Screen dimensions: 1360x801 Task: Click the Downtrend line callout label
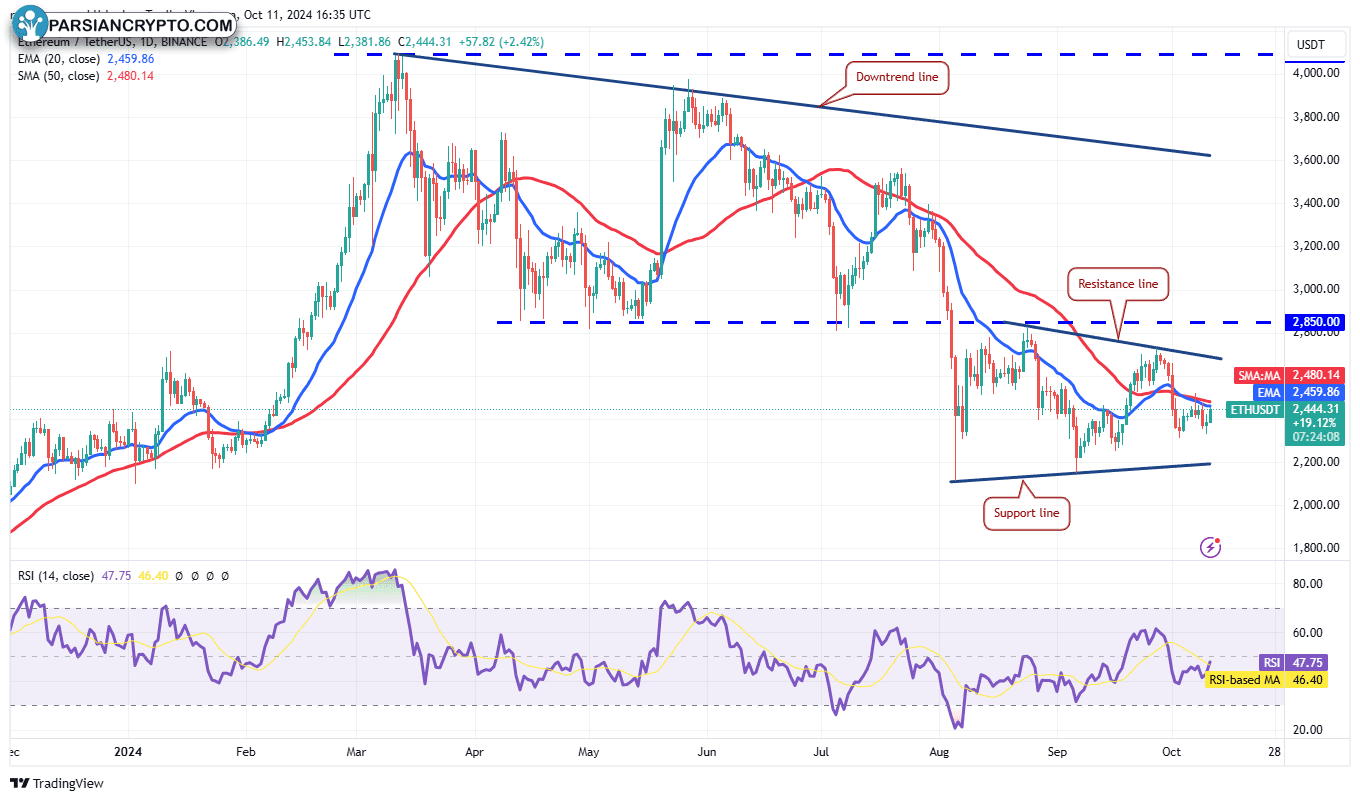(897, 78)
